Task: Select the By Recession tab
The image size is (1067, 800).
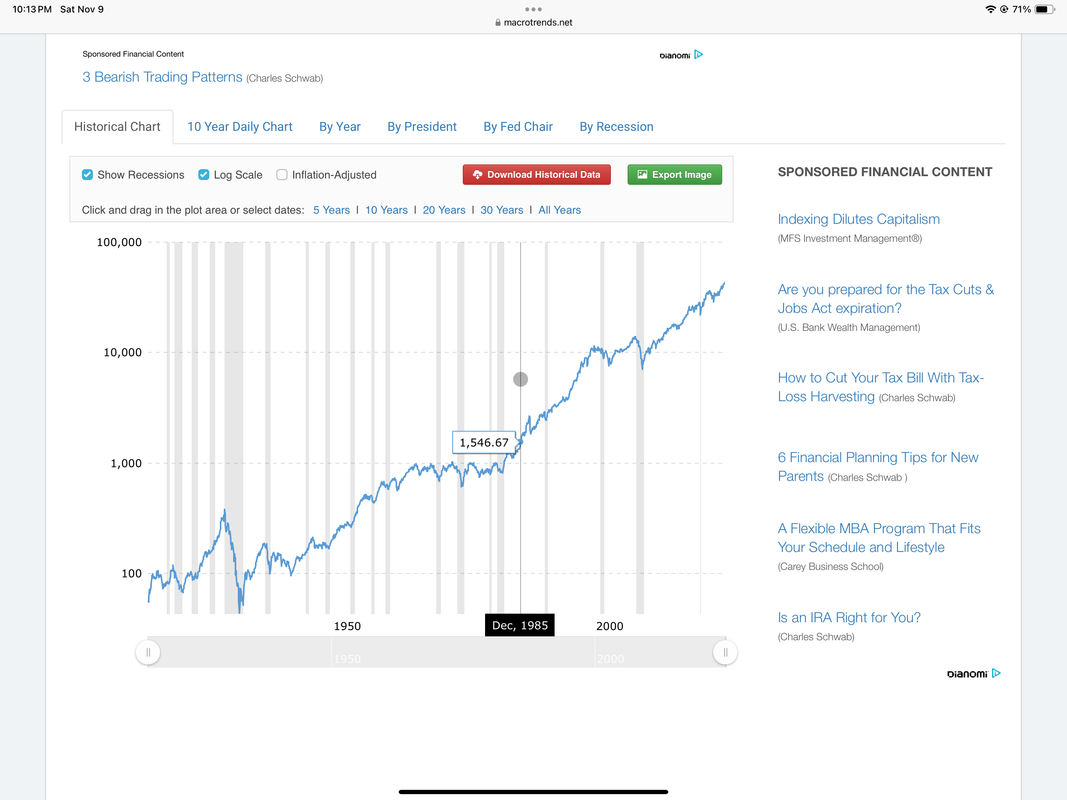Action: 617,127
